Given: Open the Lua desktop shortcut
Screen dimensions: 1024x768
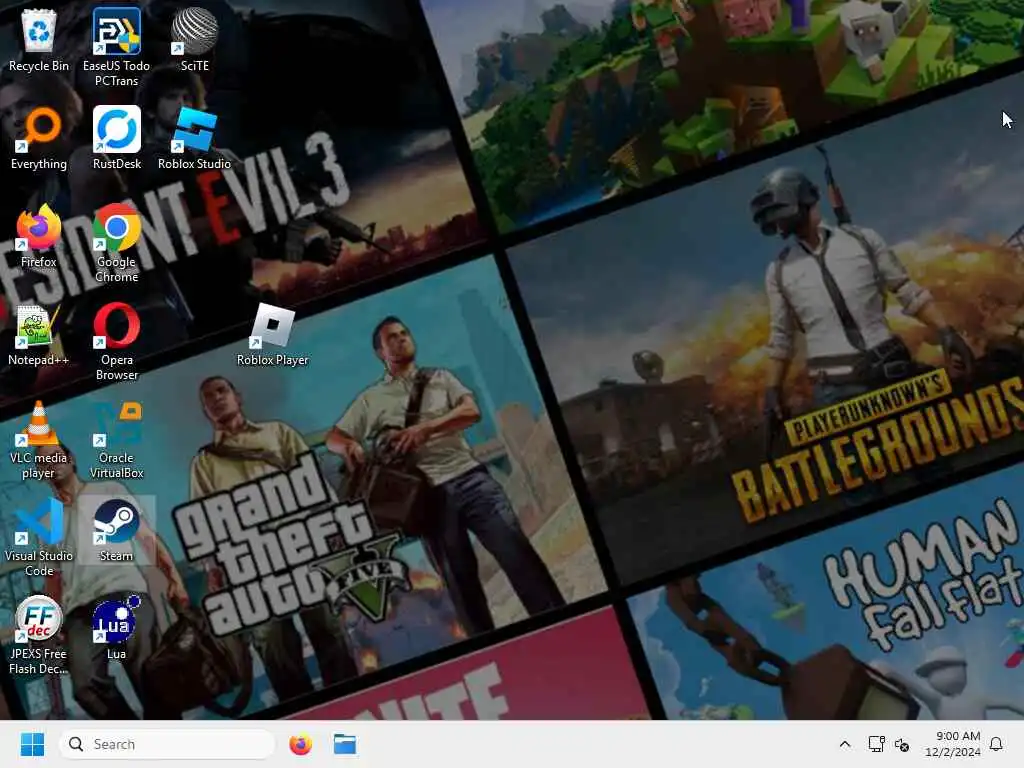Looking at the screenshot, I should (x=116, y=628).
